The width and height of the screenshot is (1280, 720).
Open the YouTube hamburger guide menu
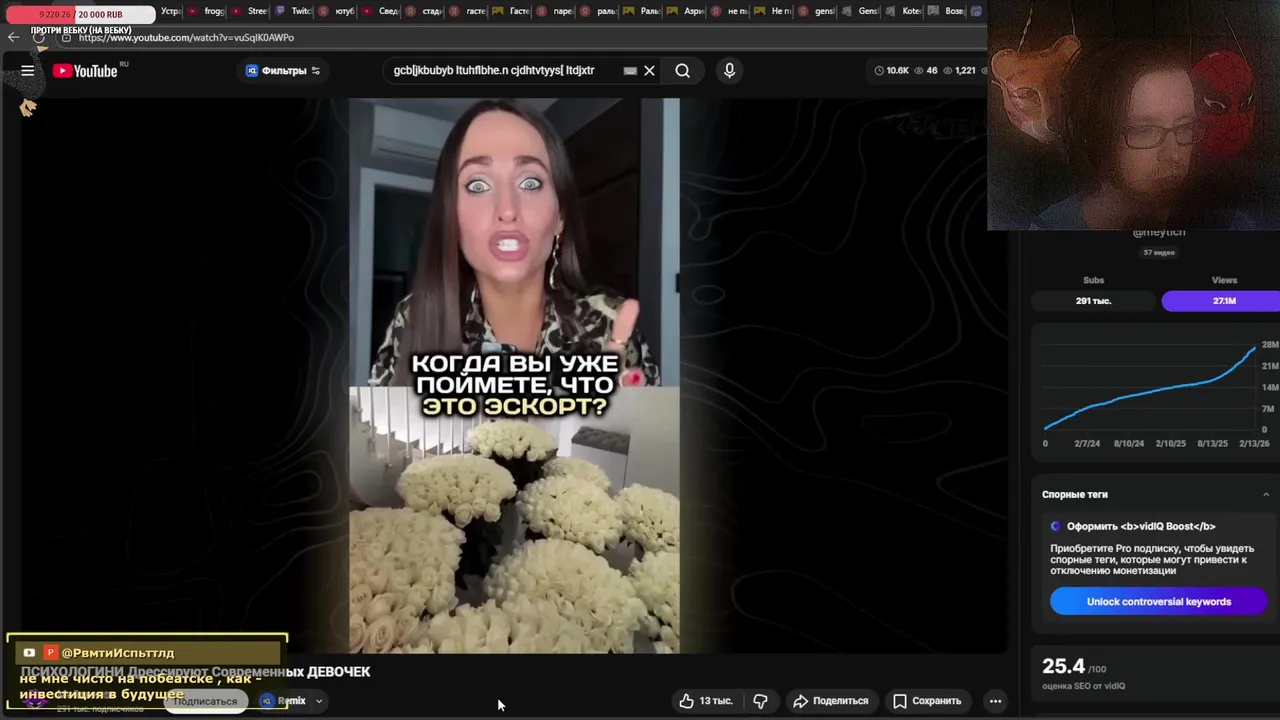click(28, 71)
